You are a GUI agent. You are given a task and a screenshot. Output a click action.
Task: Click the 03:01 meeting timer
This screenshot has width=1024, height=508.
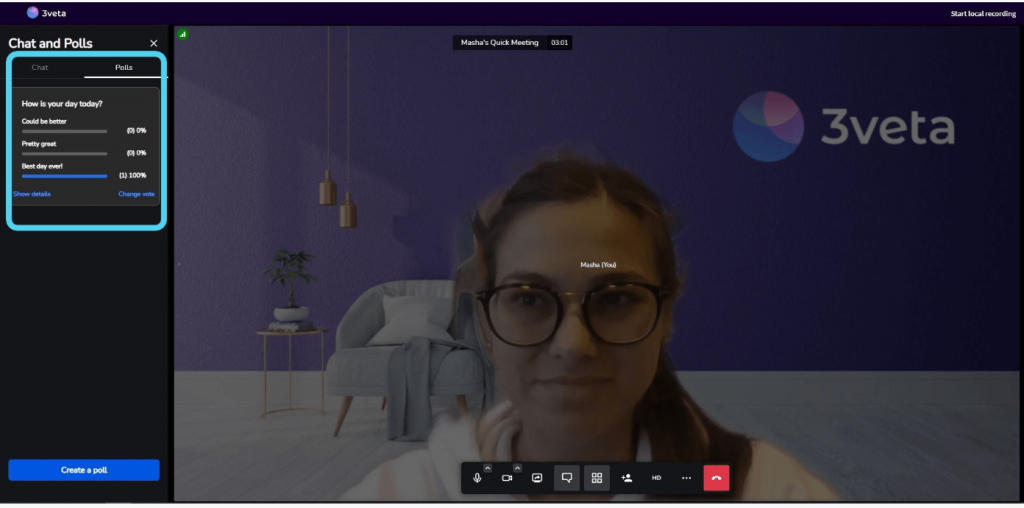click(x=559, y=42)
